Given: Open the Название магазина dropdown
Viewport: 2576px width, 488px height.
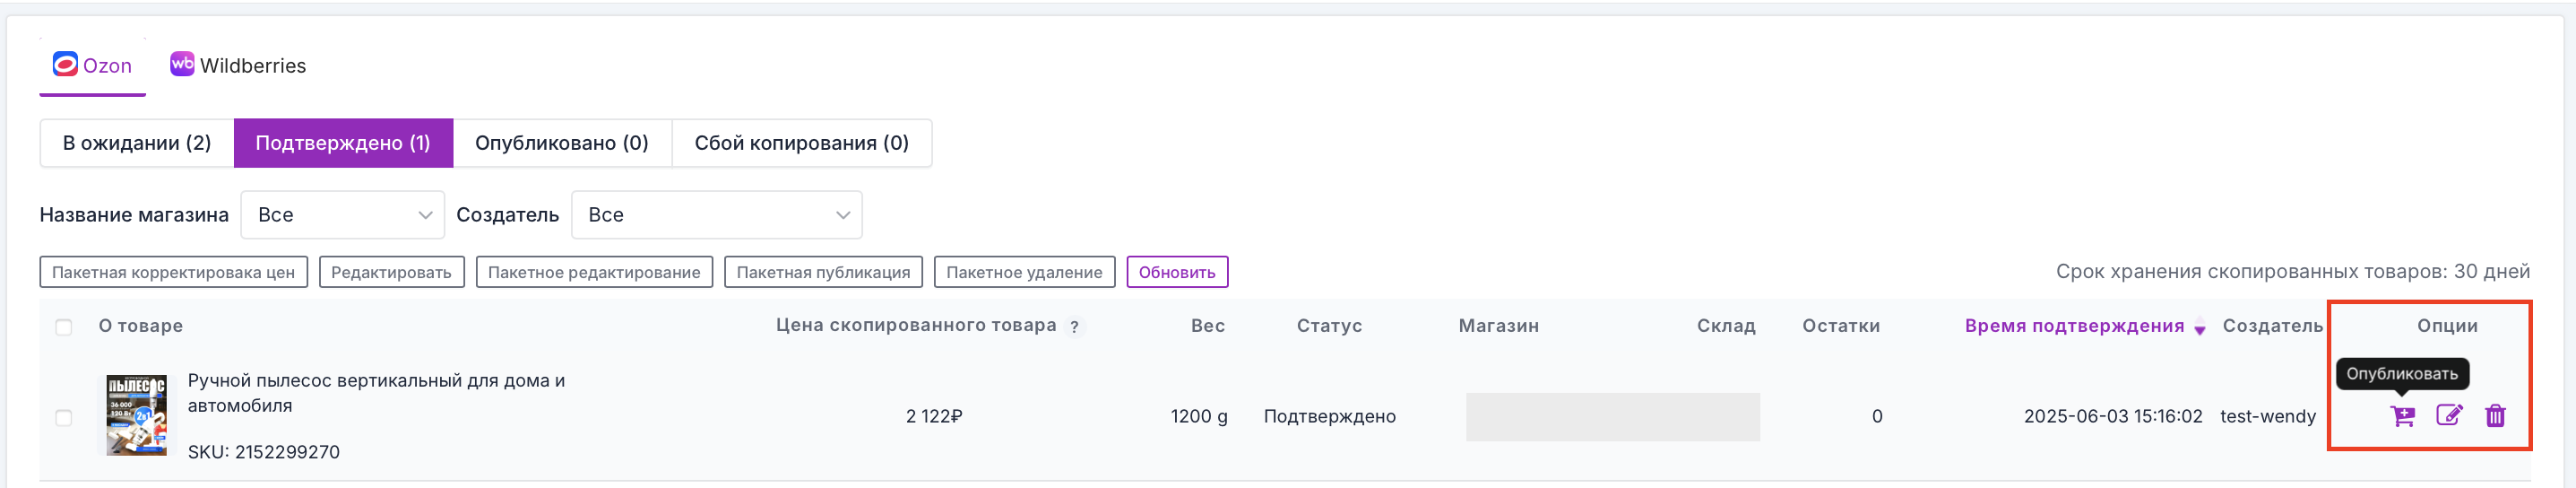Looking at the screenshot, I should [342, 215].
